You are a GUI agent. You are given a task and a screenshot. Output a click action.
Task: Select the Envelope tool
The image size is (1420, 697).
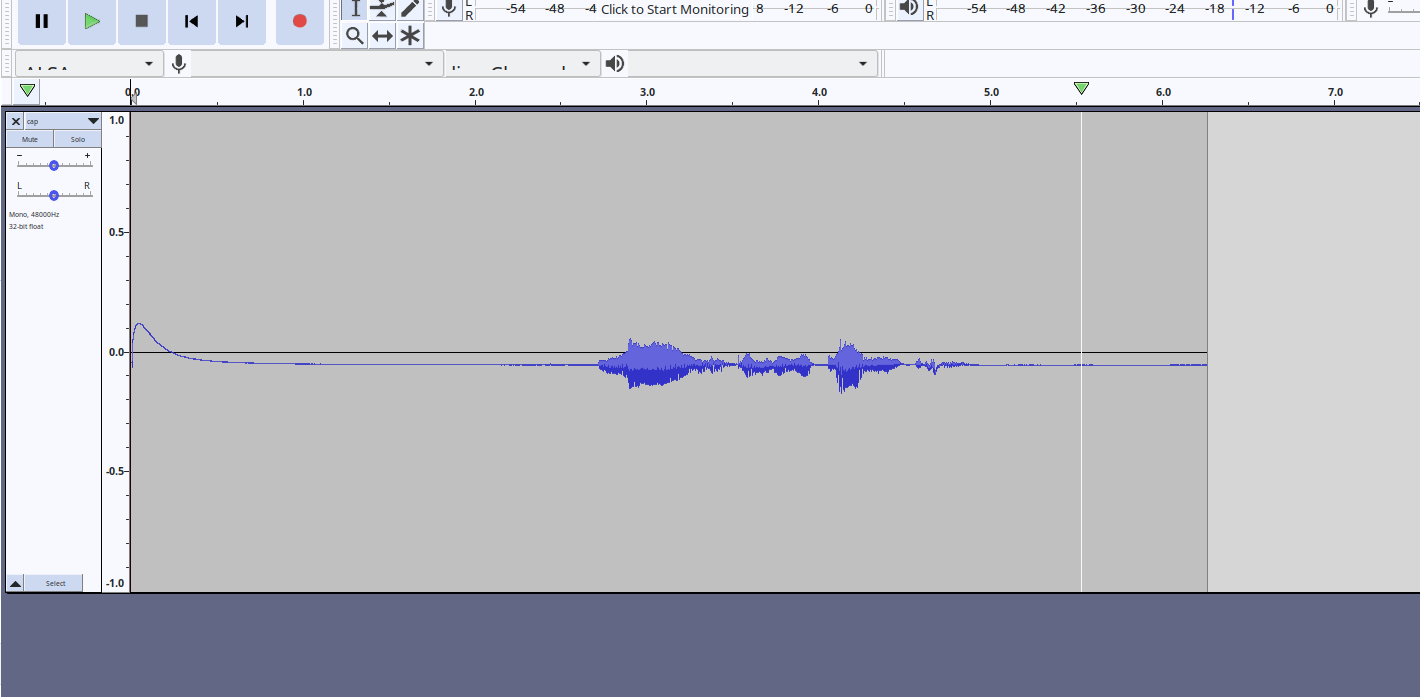(382, 9)
